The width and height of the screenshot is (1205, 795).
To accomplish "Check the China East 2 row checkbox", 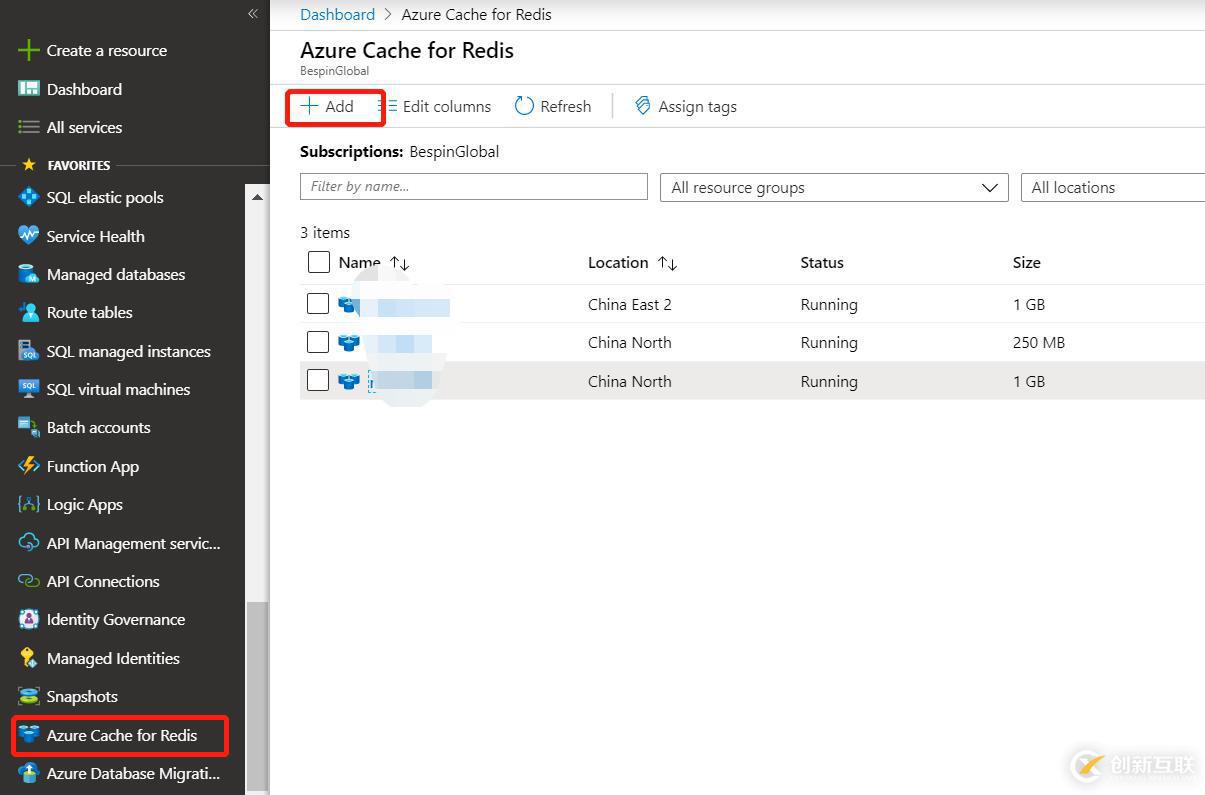I will pyautogui.click(x=318, y=304).
